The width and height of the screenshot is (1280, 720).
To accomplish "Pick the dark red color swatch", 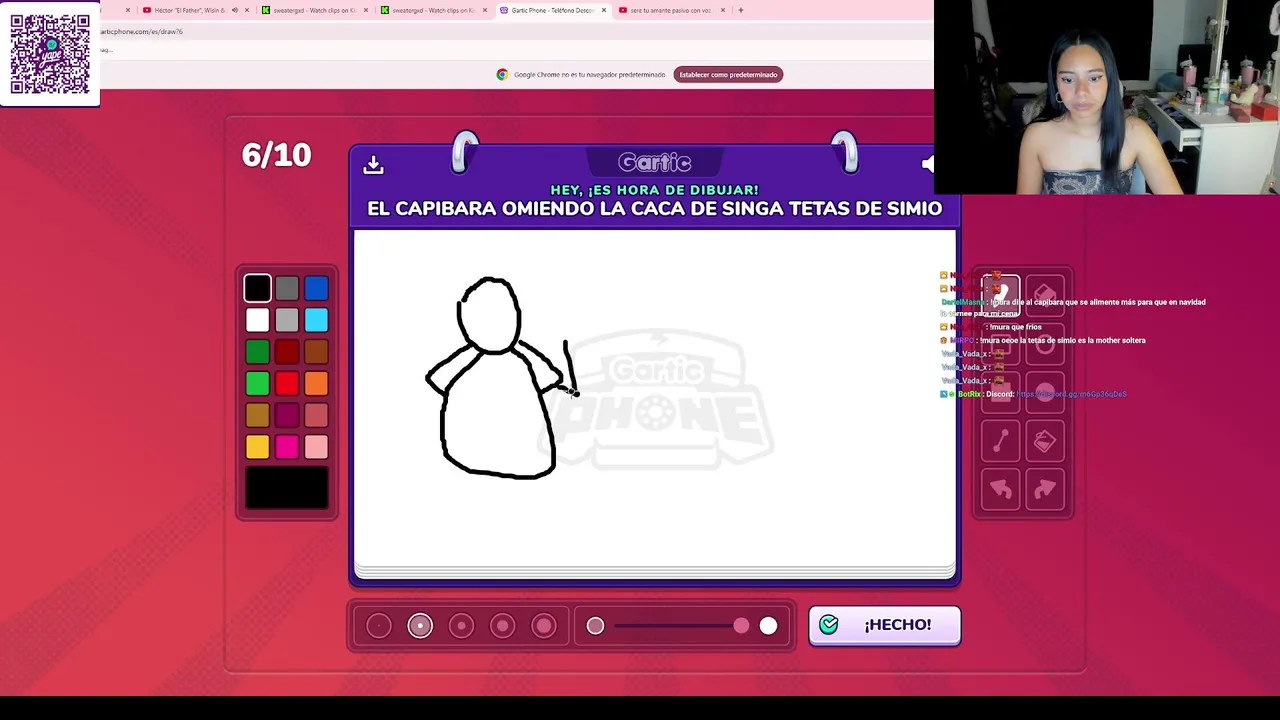I will [x=287, y=351].
